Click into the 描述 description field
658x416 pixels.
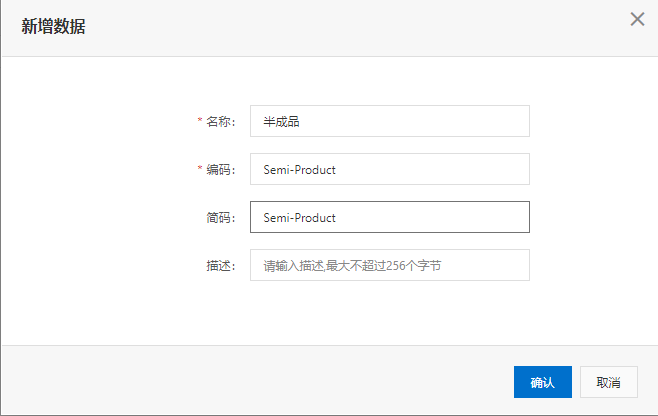click(x=390, y=265)
